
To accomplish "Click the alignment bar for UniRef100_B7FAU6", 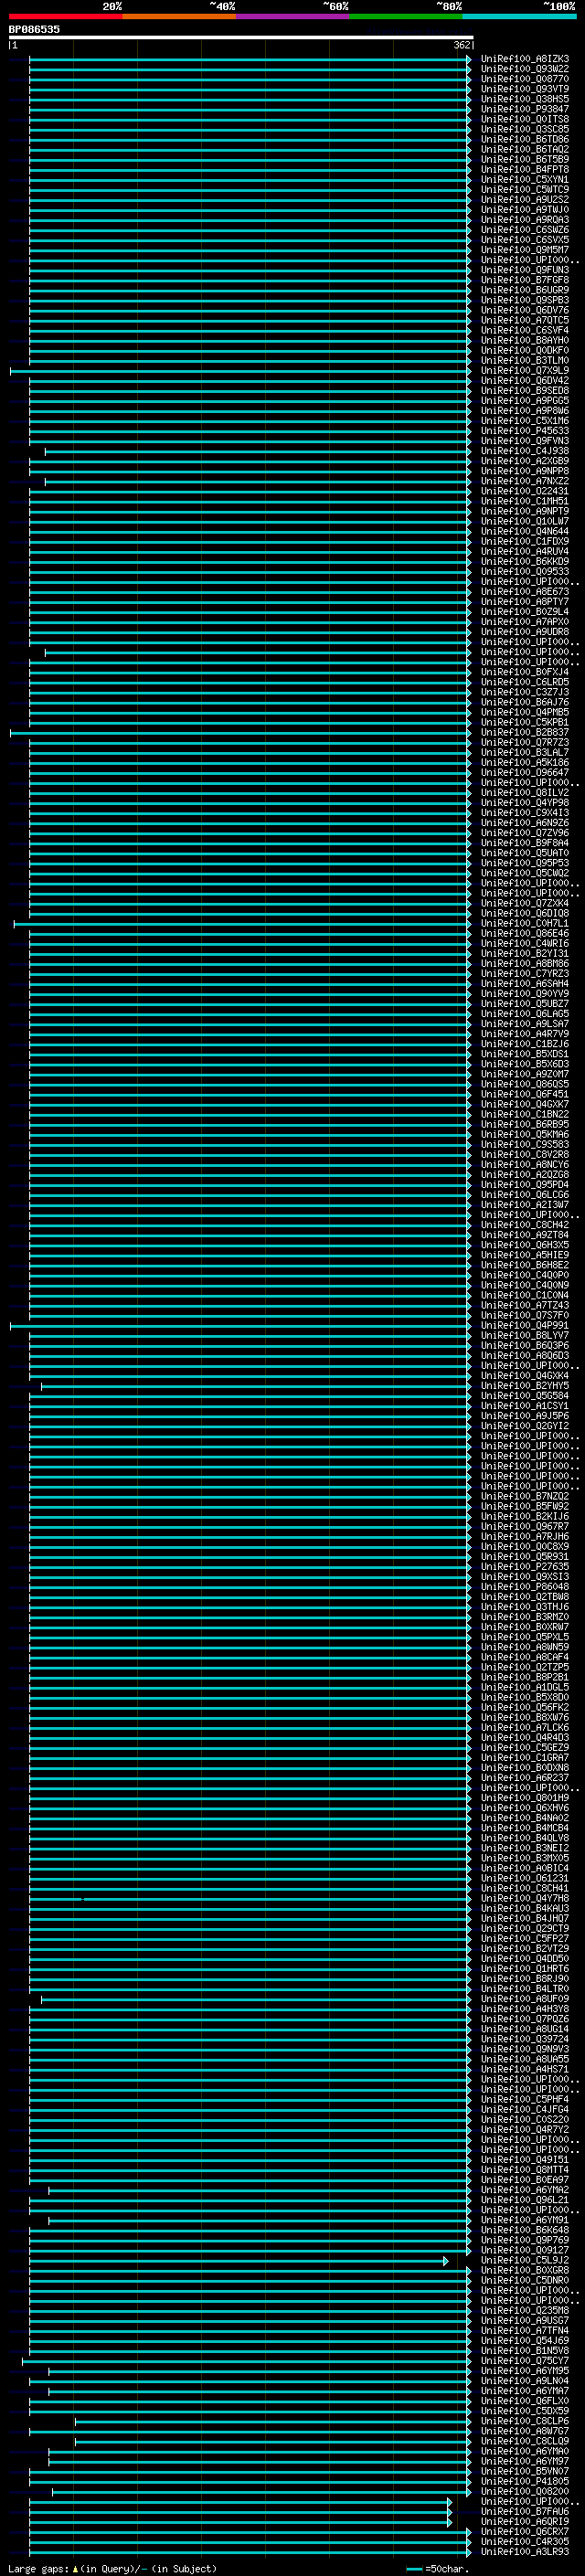I will click(x=240, y=2512).
